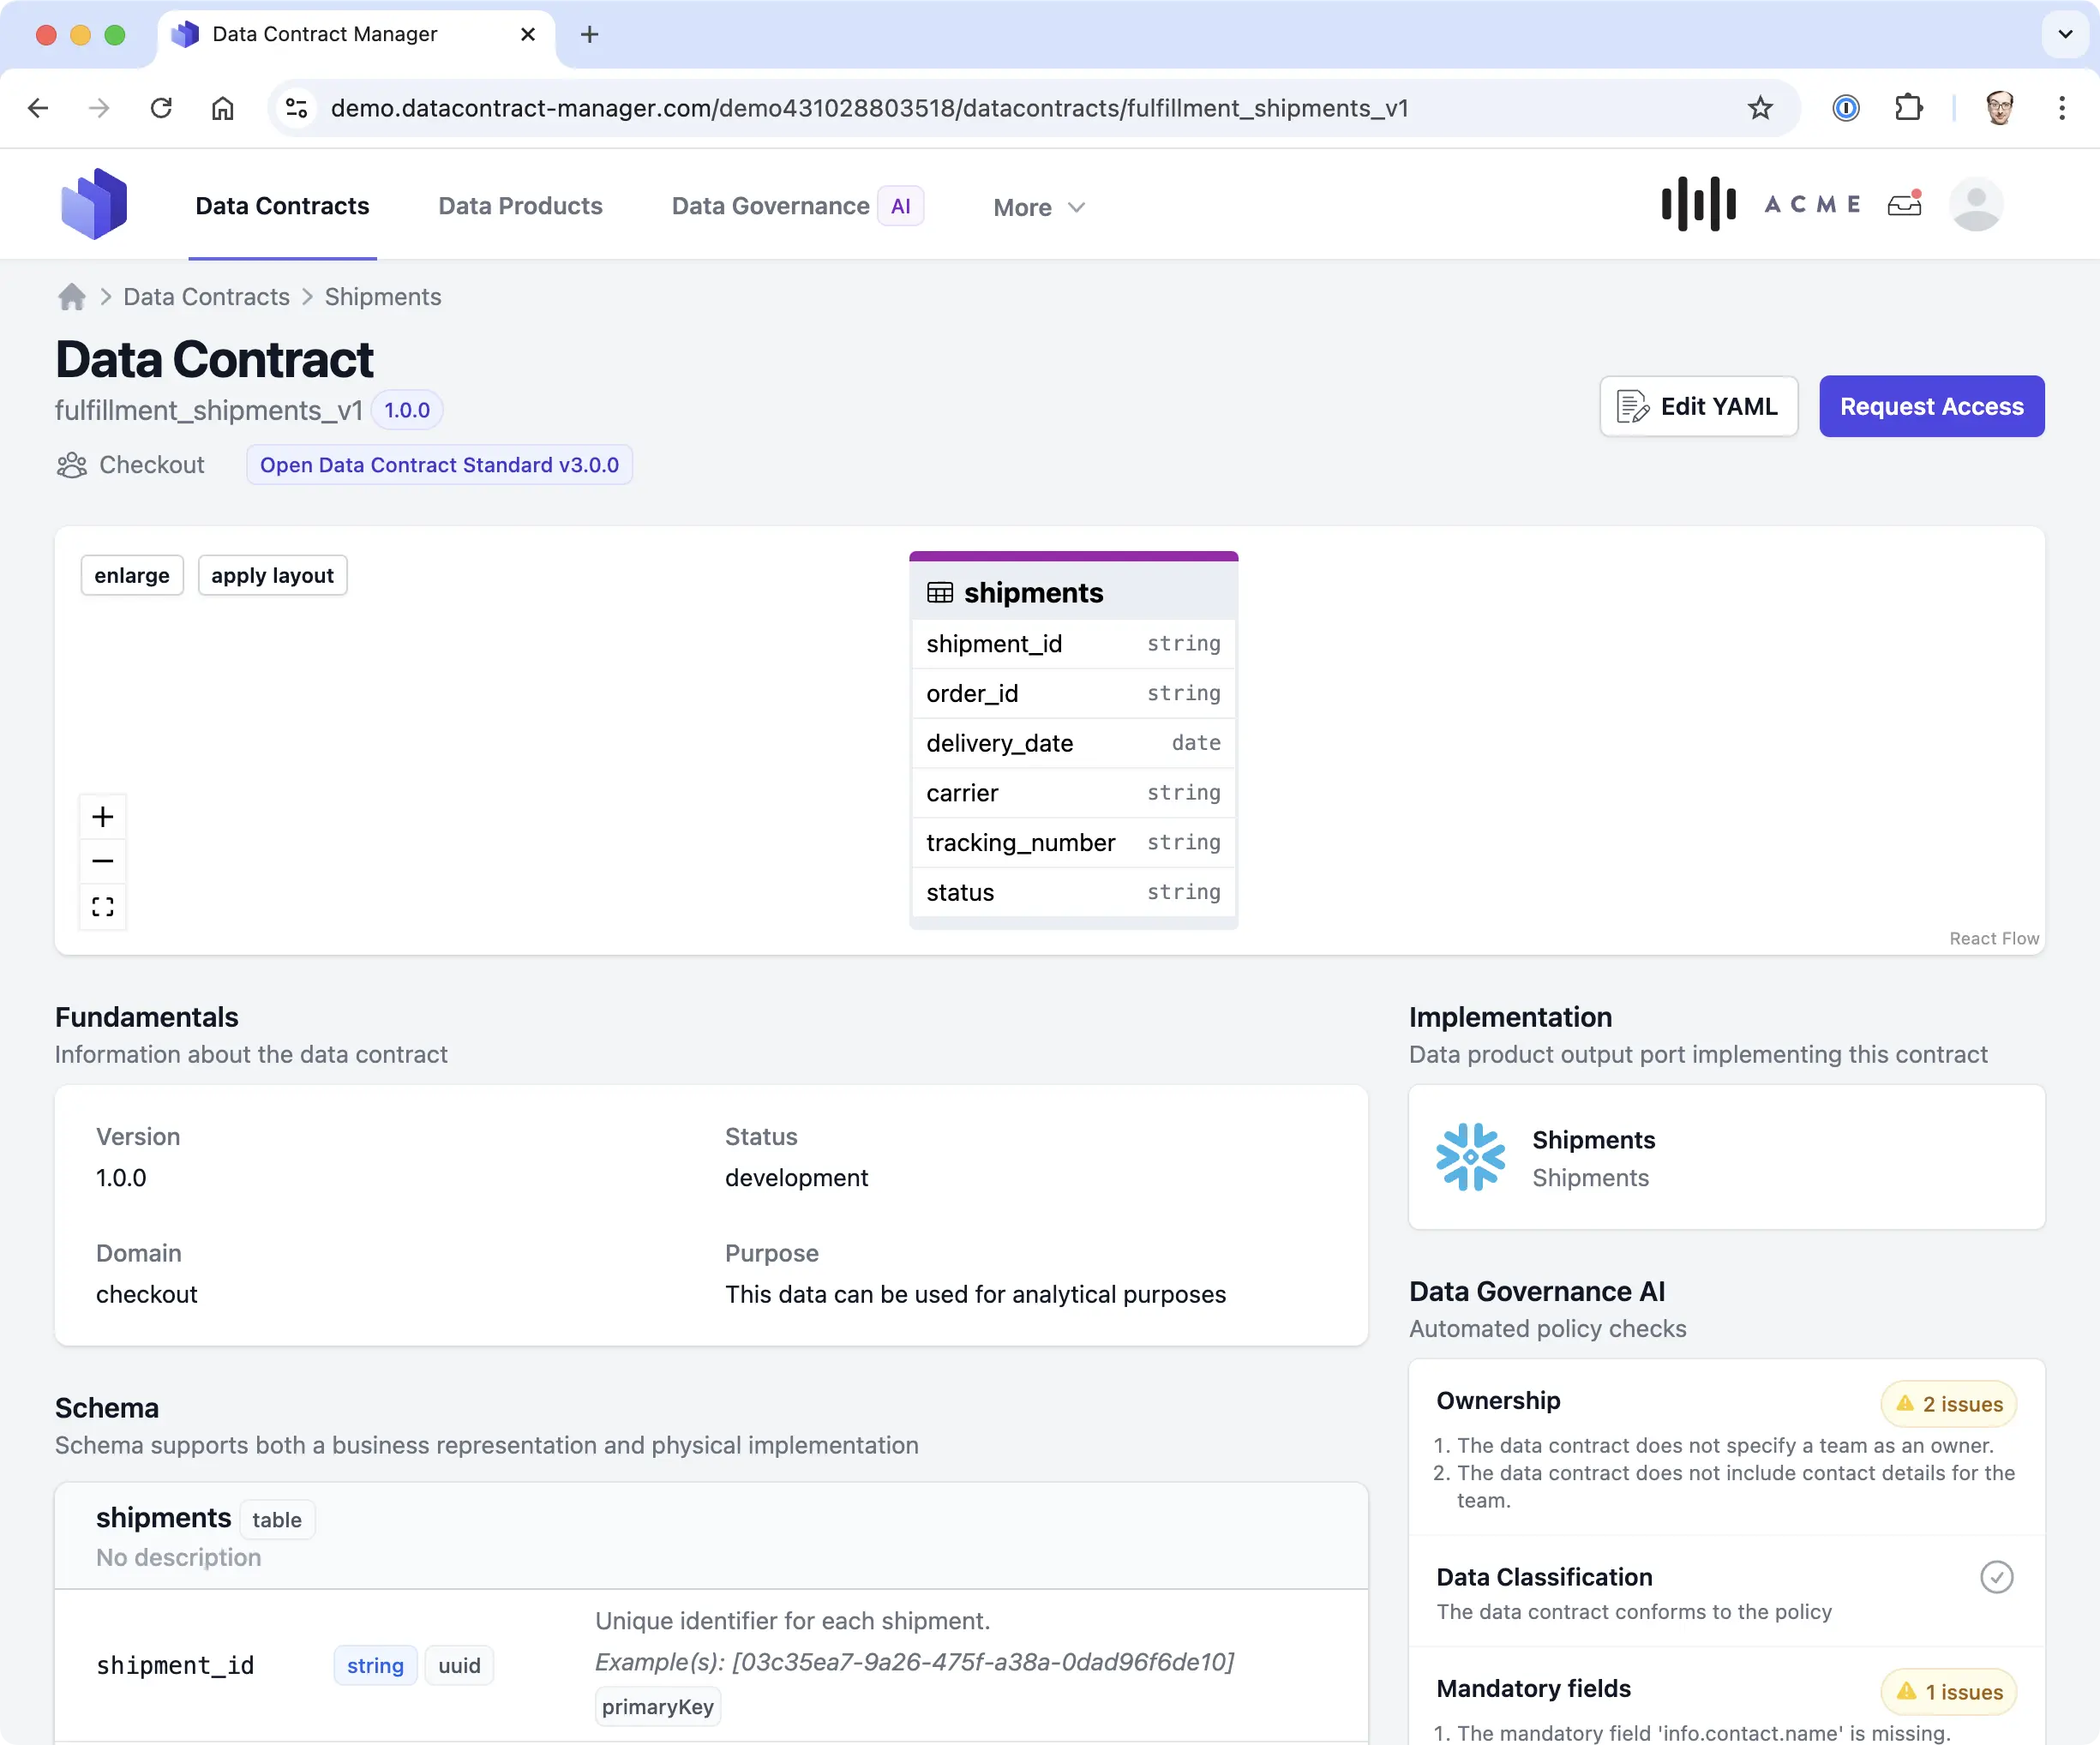Open Chrome's three-dot menu
The width and height of the screenshot is (2100, 1745).
pyautogui.click(x=2062, y=108)
